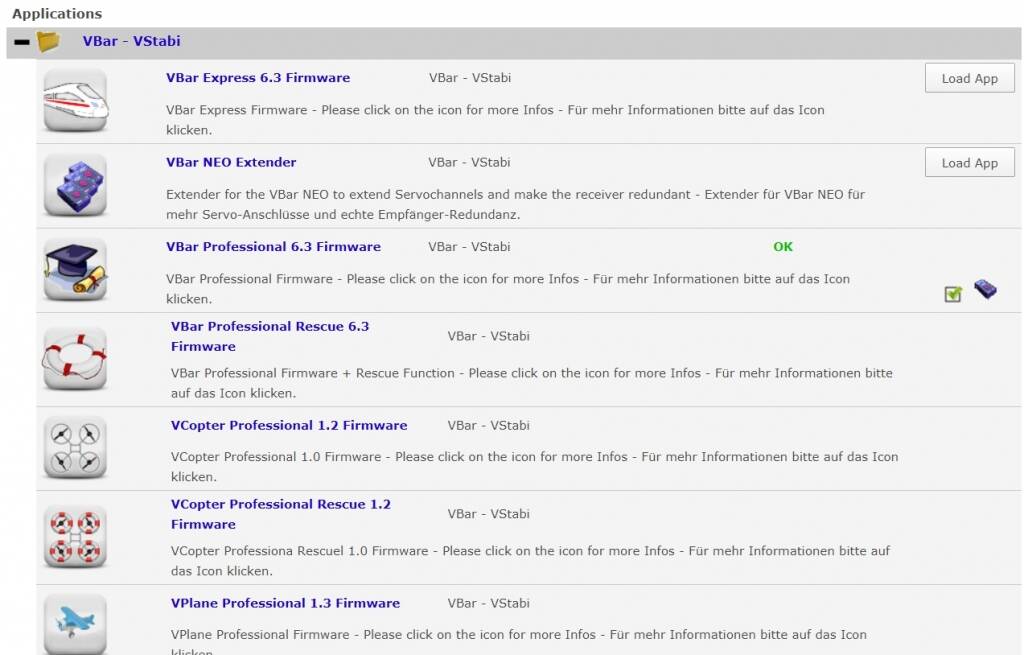Click the VBar NEO Extender blocks icon
The height and width of the screenshot is (655, 1024).
click(x=75, y=185)
